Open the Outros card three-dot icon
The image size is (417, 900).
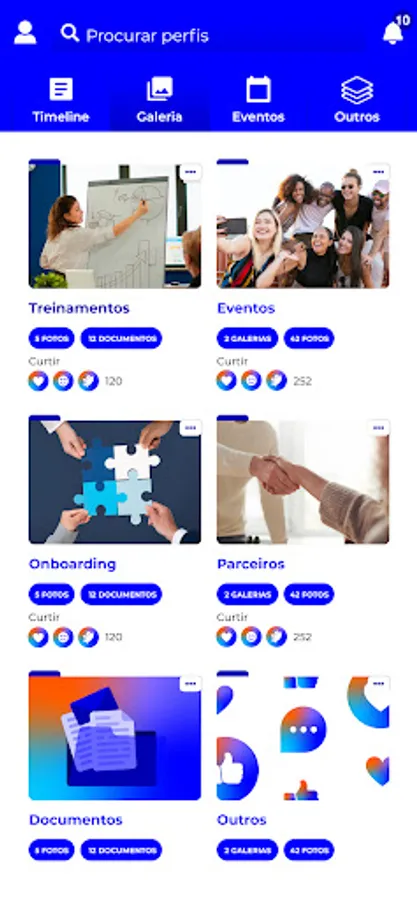pos(379,684)
